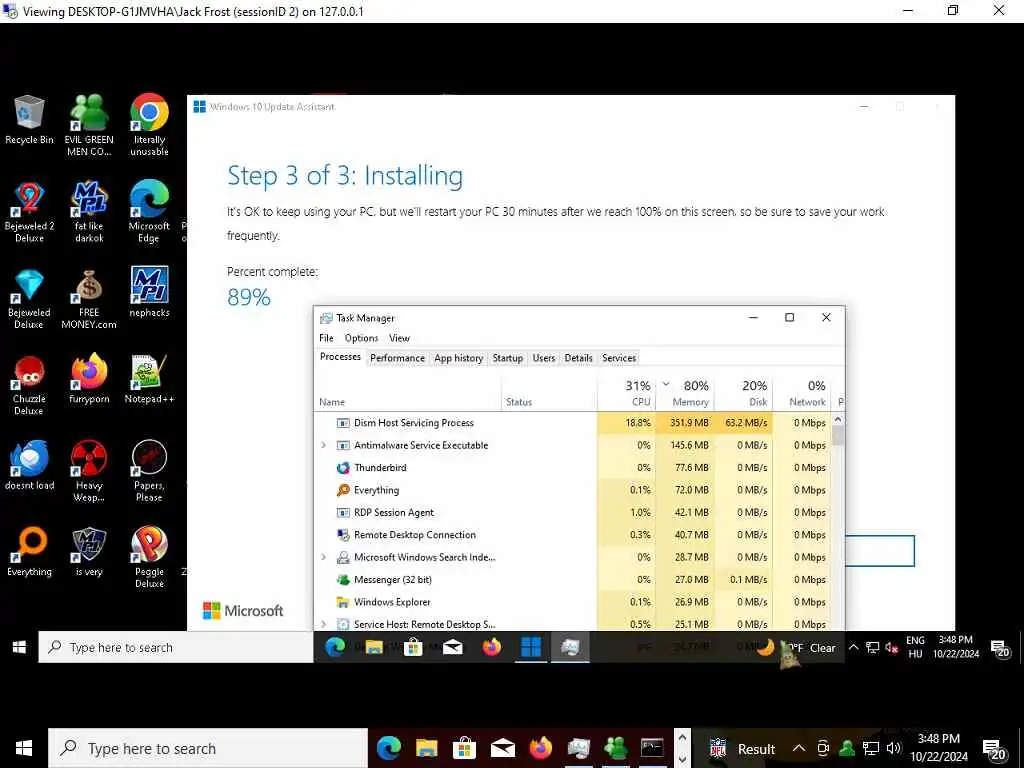Expand the Antimalware Service Executable process group
This screenshot has height=768, width=1024.
pos(323,445)
